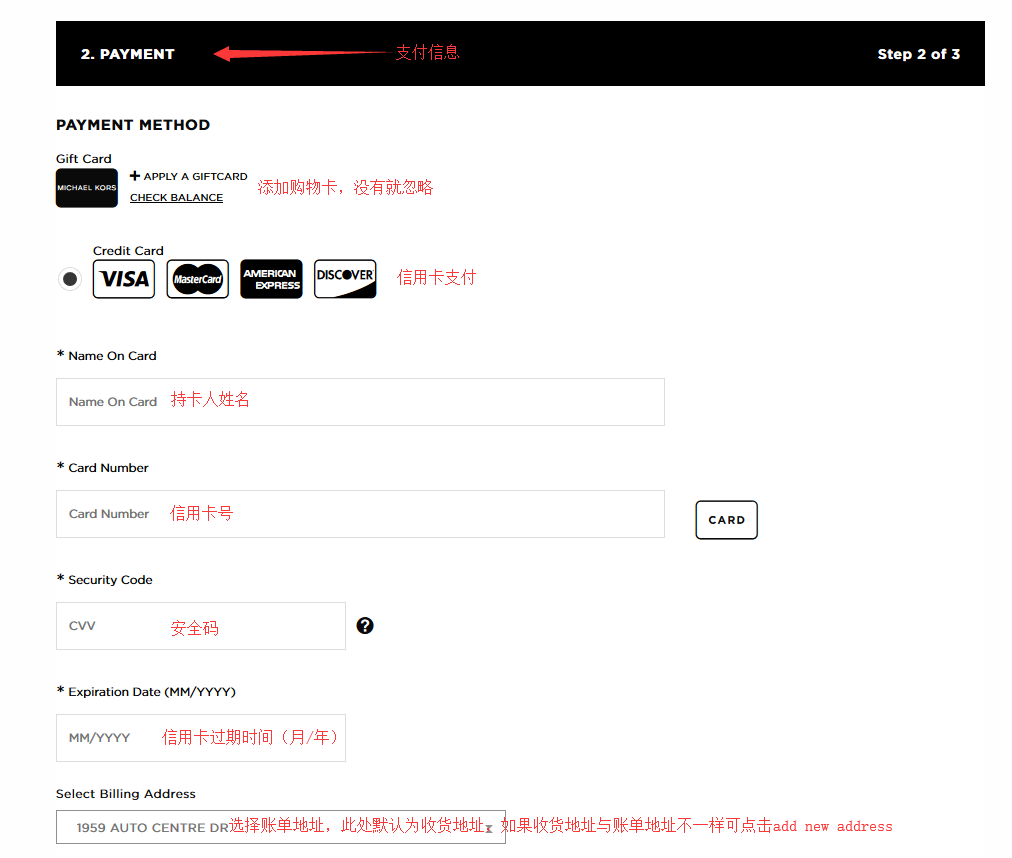The image size is (1012, 858).
Task: Click the Step 2 of 3 indicator
Action: [x=918, y=54]
